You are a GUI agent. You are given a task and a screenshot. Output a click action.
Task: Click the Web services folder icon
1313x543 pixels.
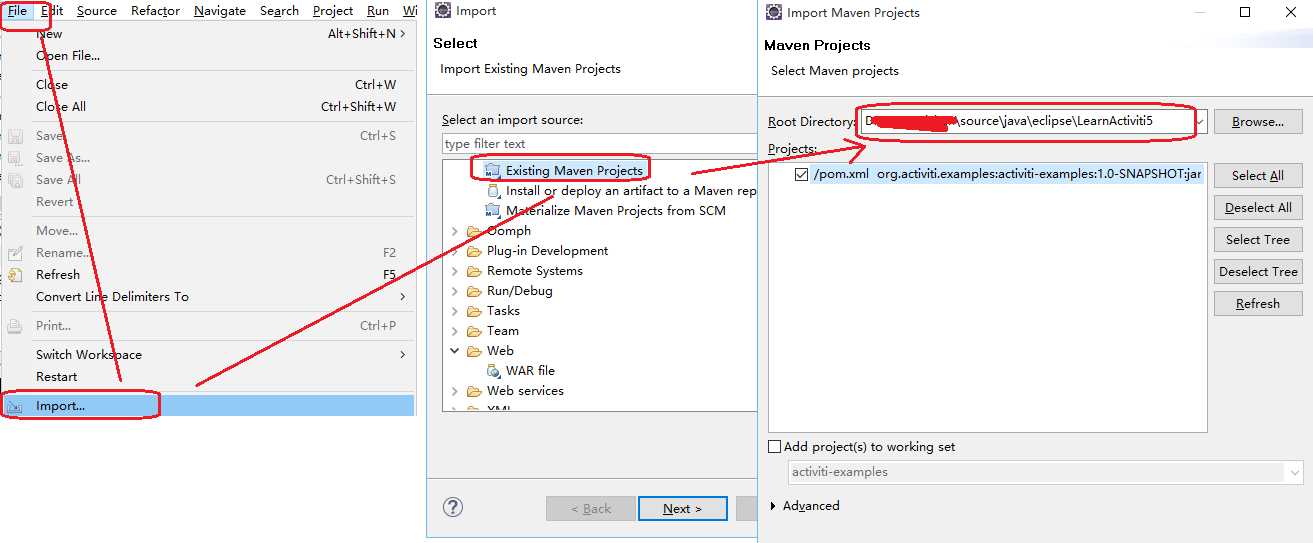click(x=474, y=391)
